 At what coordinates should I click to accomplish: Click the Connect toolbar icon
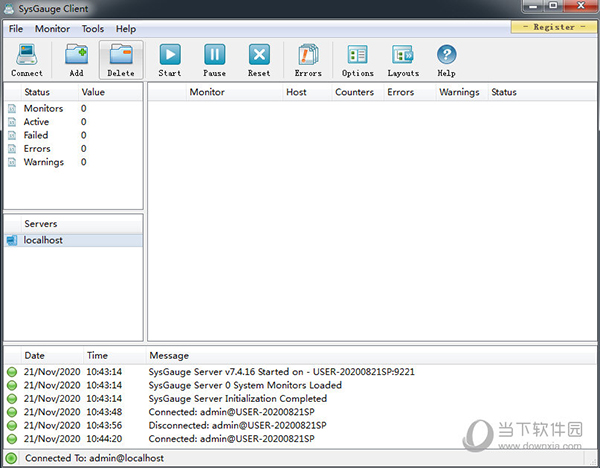click(26, 55)
